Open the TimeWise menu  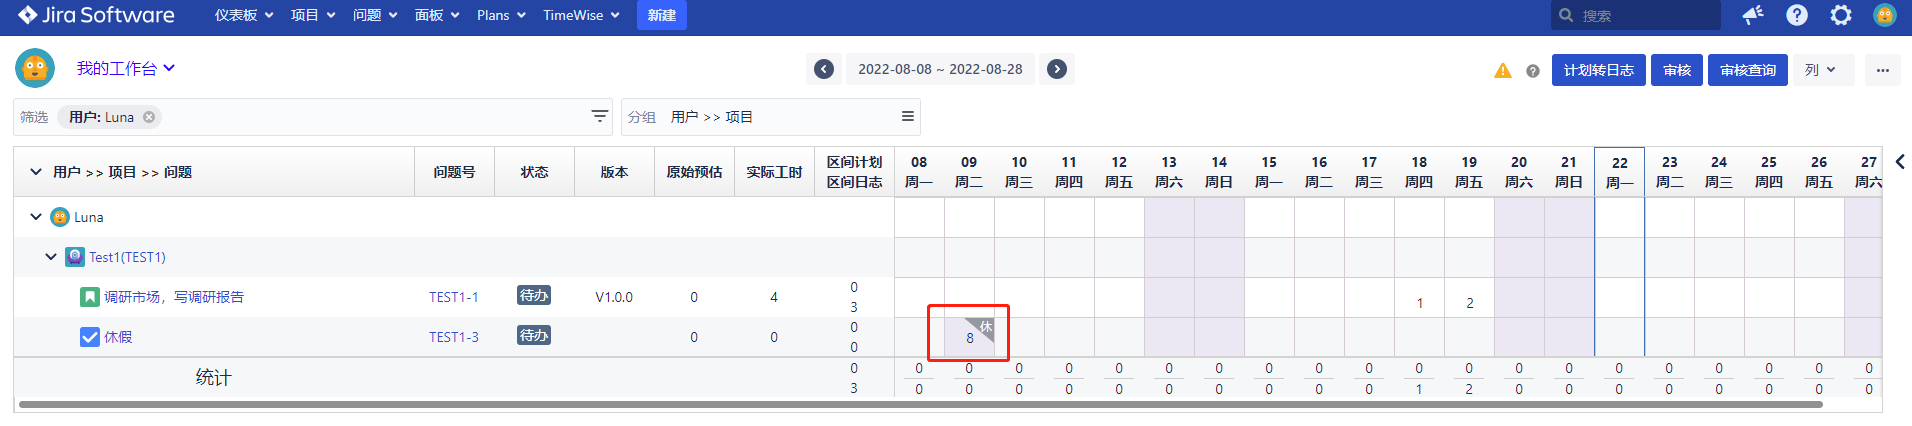pyautogui.click(x=581, y=15)
